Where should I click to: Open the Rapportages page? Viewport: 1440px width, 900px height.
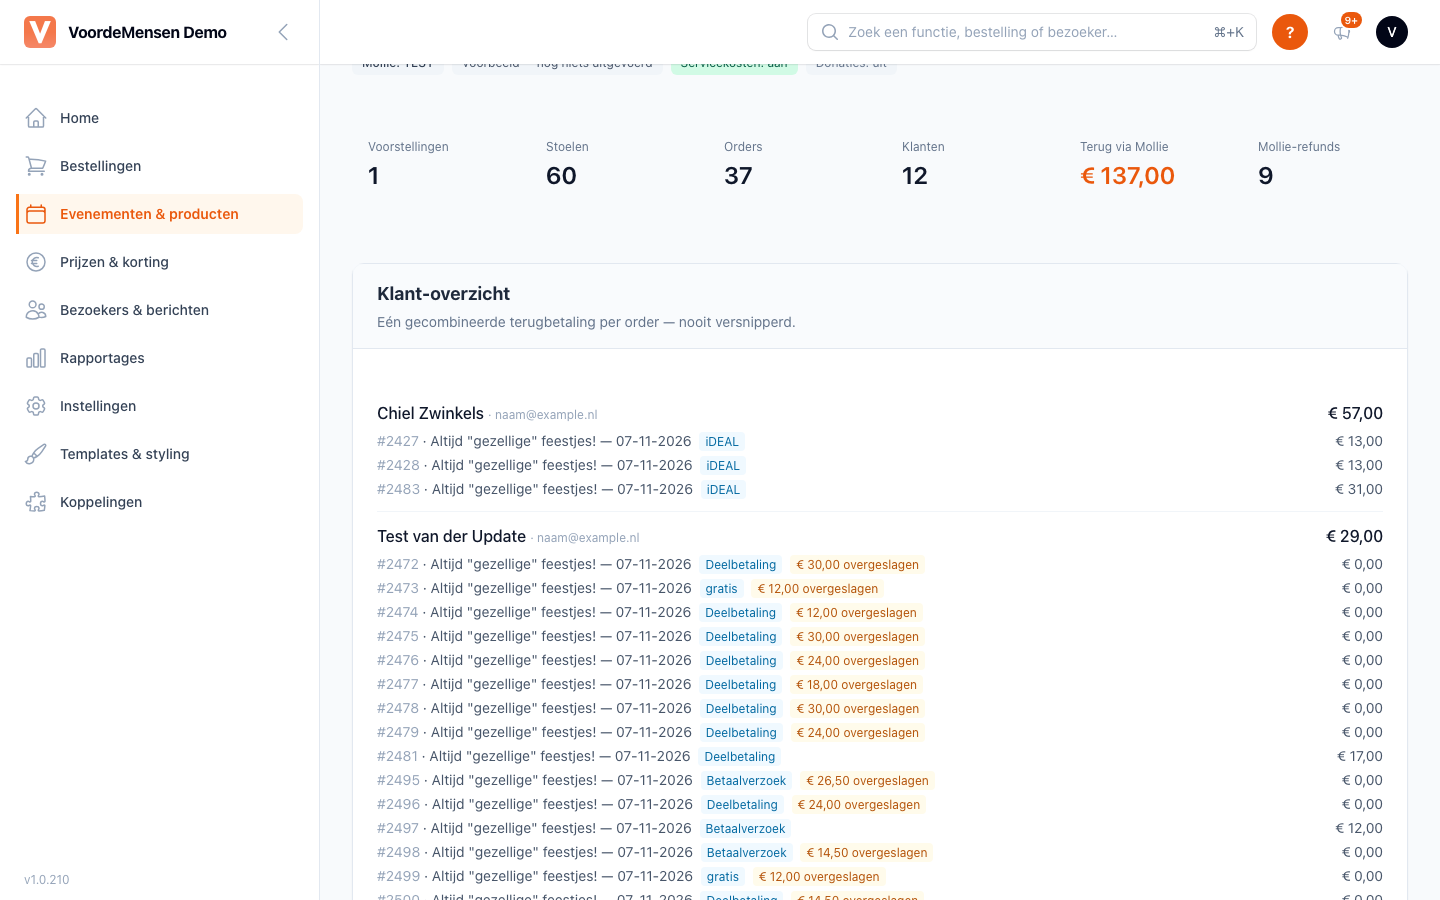[x=160, y=358]
